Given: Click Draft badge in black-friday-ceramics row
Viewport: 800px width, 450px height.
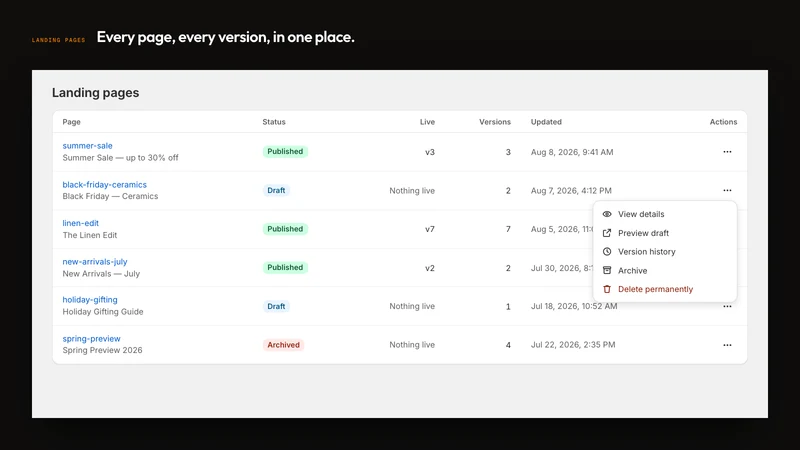Looking at the screenshot, I should pyautogui.click(x=276, y=190).
